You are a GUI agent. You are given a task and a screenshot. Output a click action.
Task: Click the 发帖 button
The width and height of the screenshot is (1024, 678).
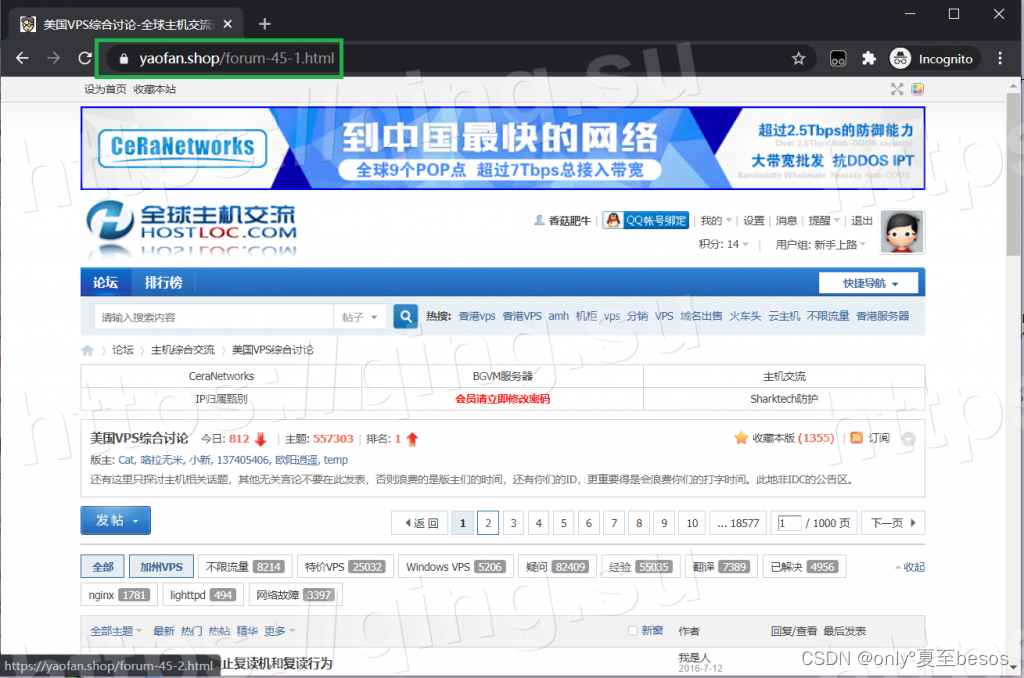coord(114,520)
